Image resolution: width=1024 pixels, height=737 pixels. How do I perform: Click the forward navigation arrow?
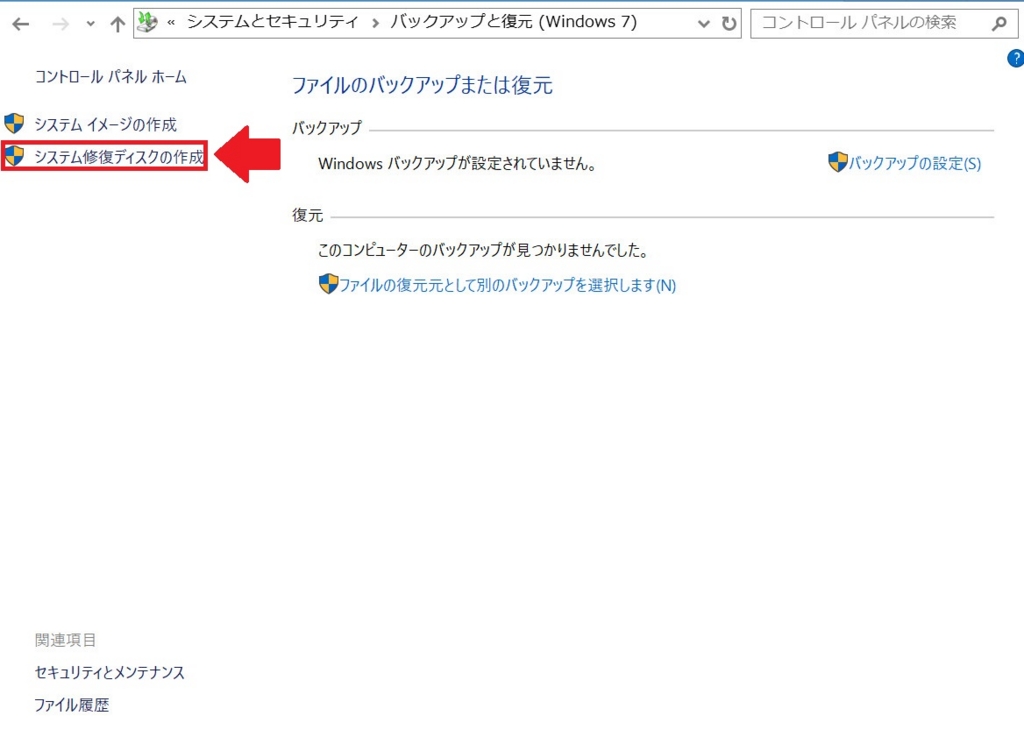(60, 25)
